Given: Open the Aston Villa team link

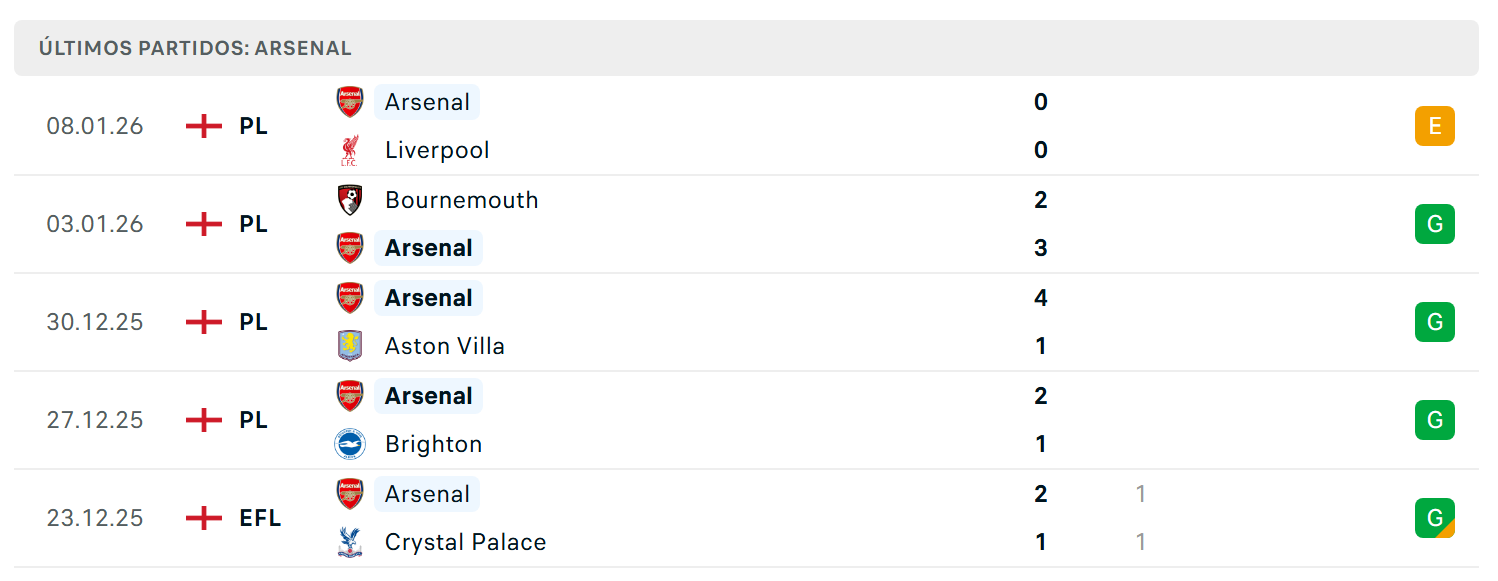Looking at the screenshot, I should 445,346.
